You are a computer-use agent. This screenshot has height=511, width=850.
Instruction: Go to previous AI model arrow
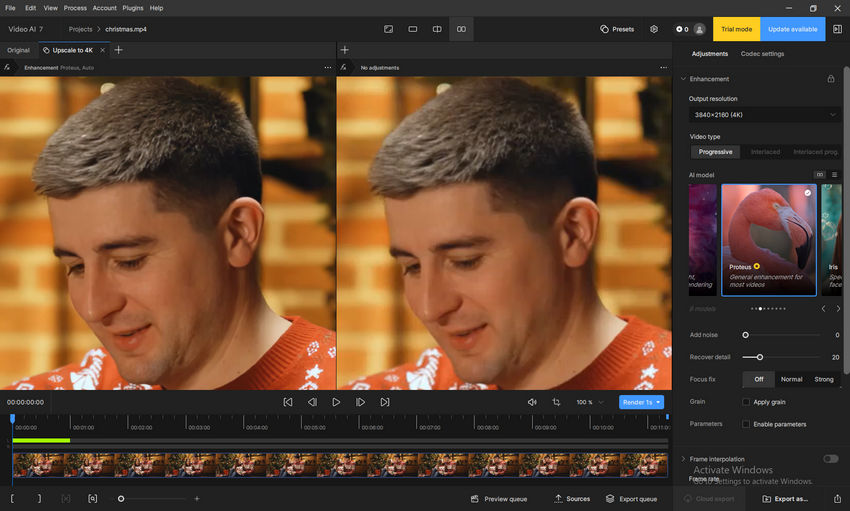click(823, 308)
